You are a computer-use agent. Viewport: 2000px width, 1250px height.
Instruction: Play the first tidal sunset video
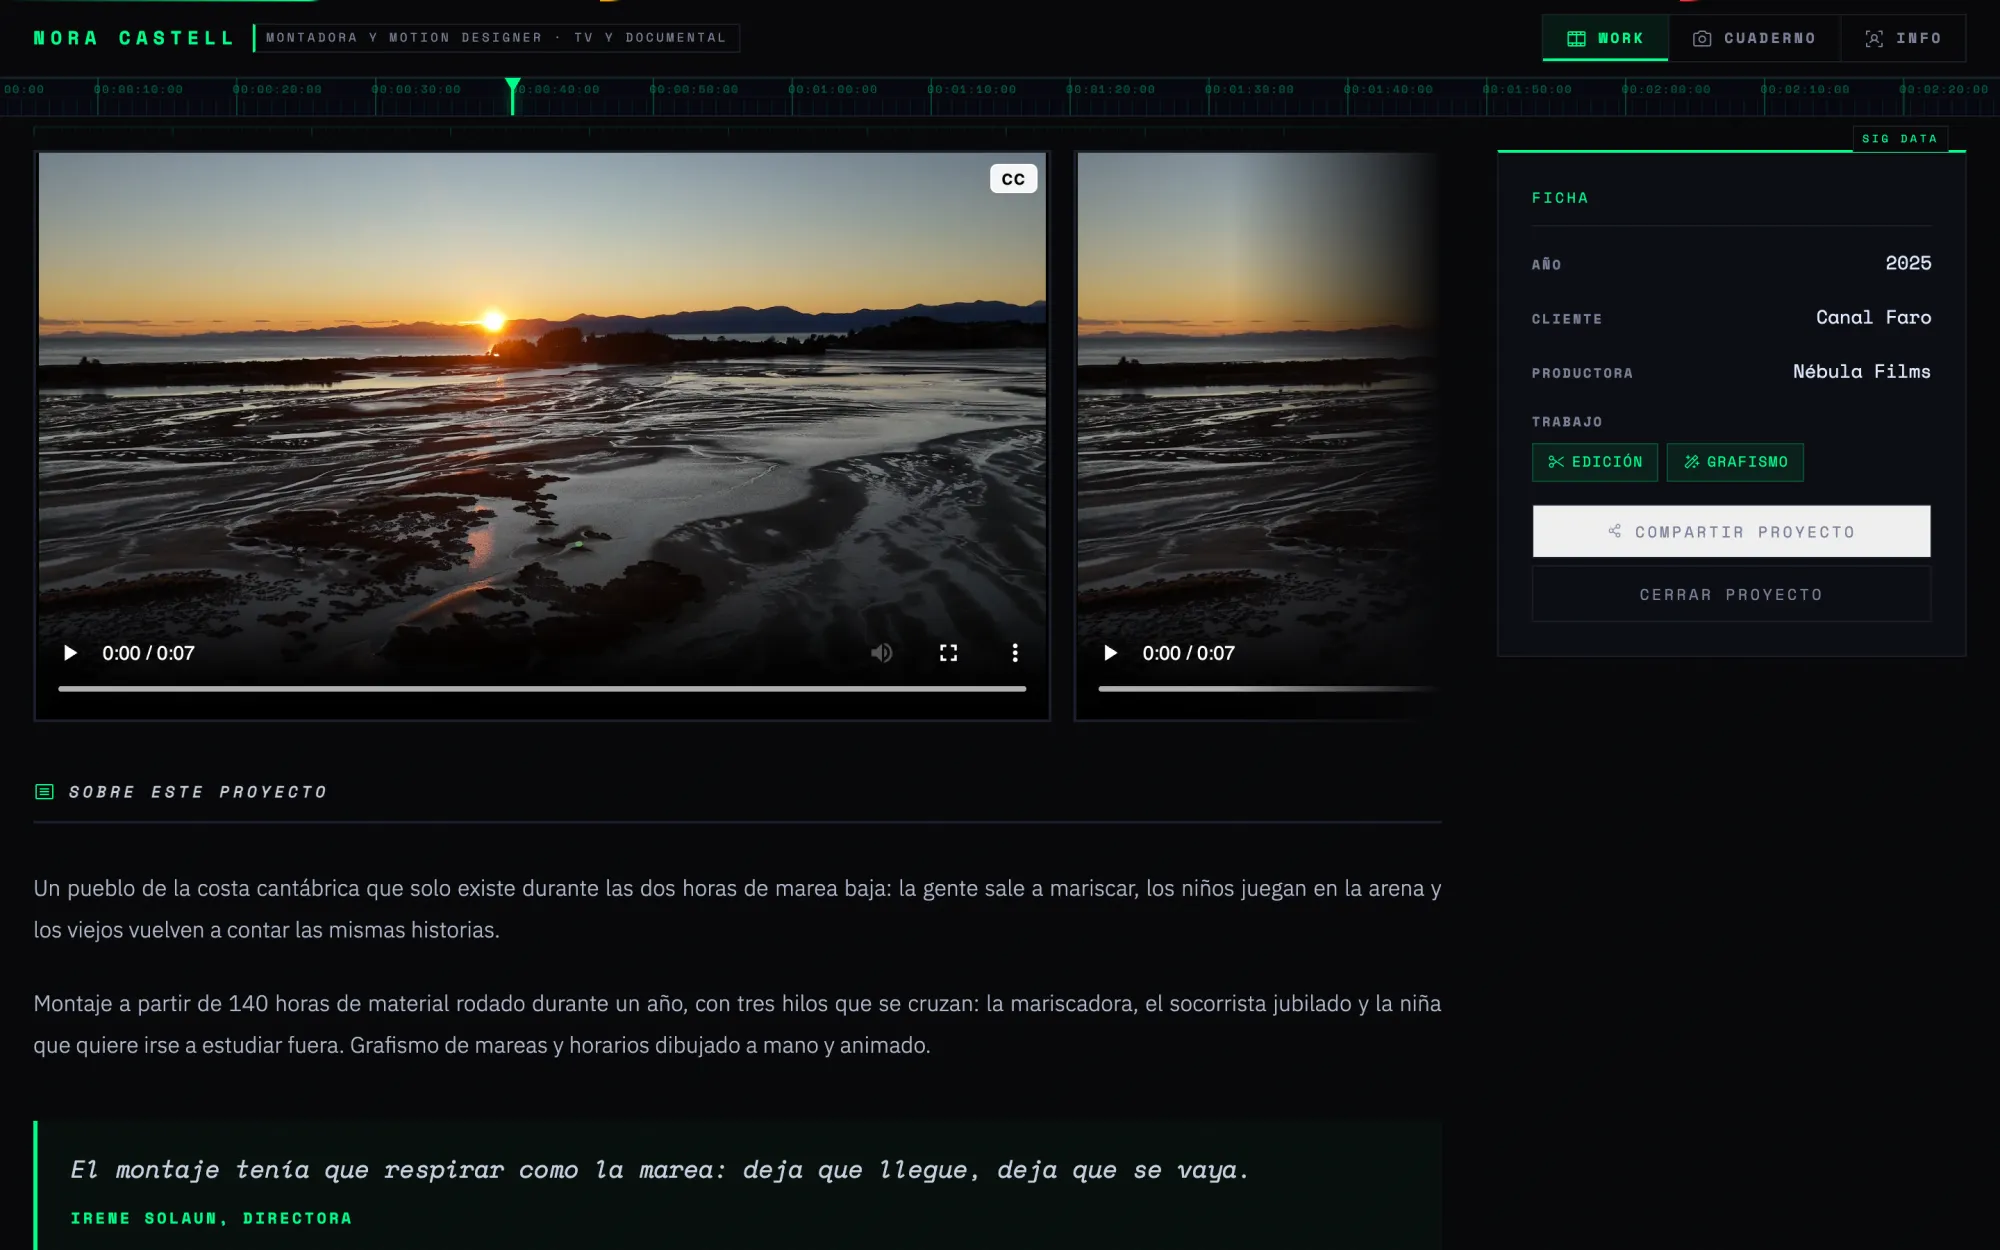tap(70, 653)
